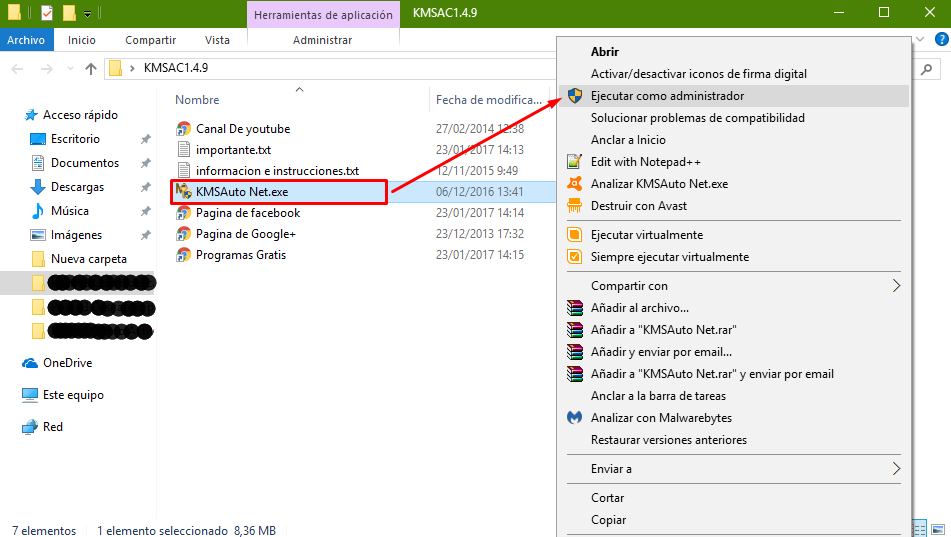Click the pin icon beside Descargas
Screen dimensions: 951x537
(x=146, y=187)
